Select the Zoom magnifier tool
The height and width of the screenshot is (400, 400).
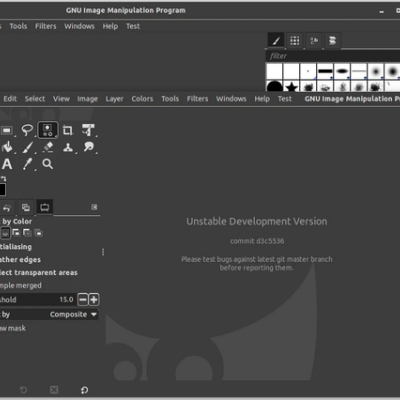[48, 164]
